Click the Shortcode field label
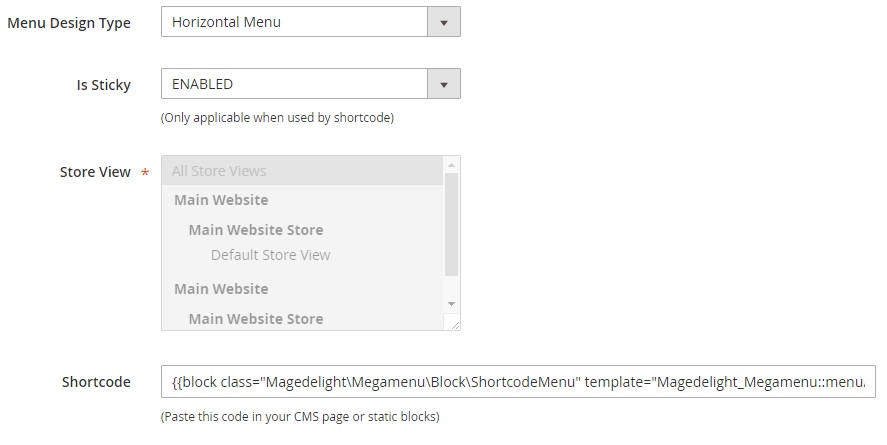Image resolution: width=887 pixels, height=445 pixels. pos(96,382)
